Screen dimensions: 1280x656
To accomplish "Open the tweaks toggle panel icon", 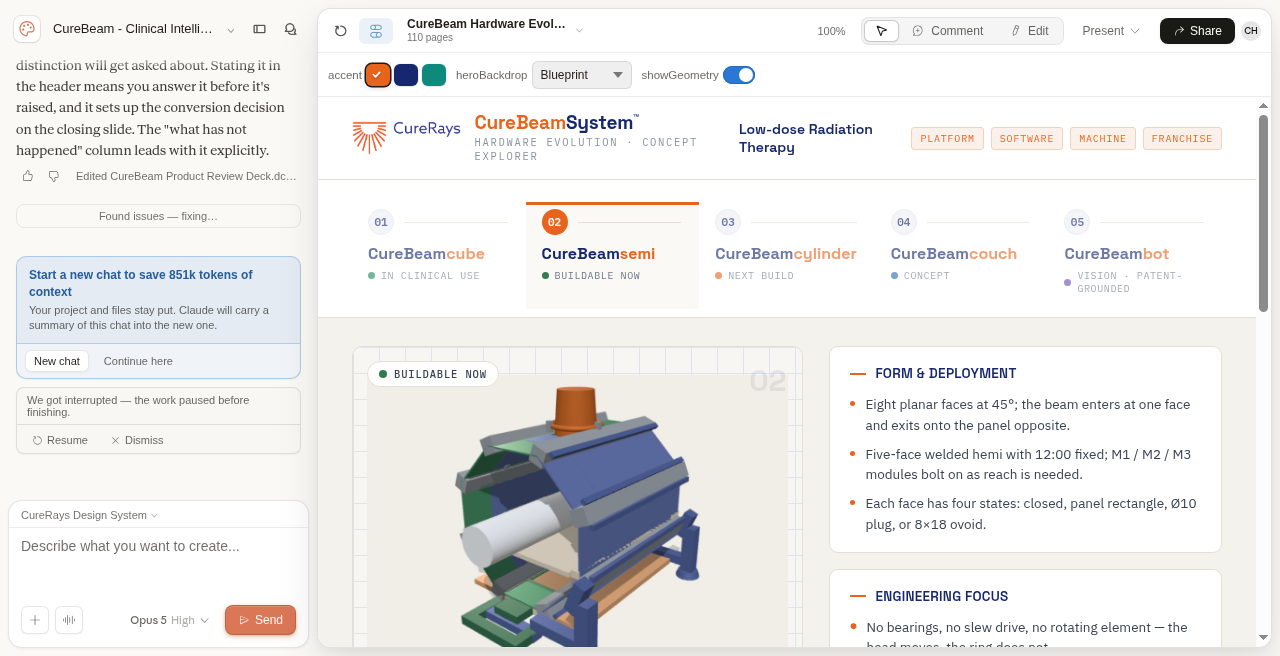I will pyautogui.click(x=376, y=31).
